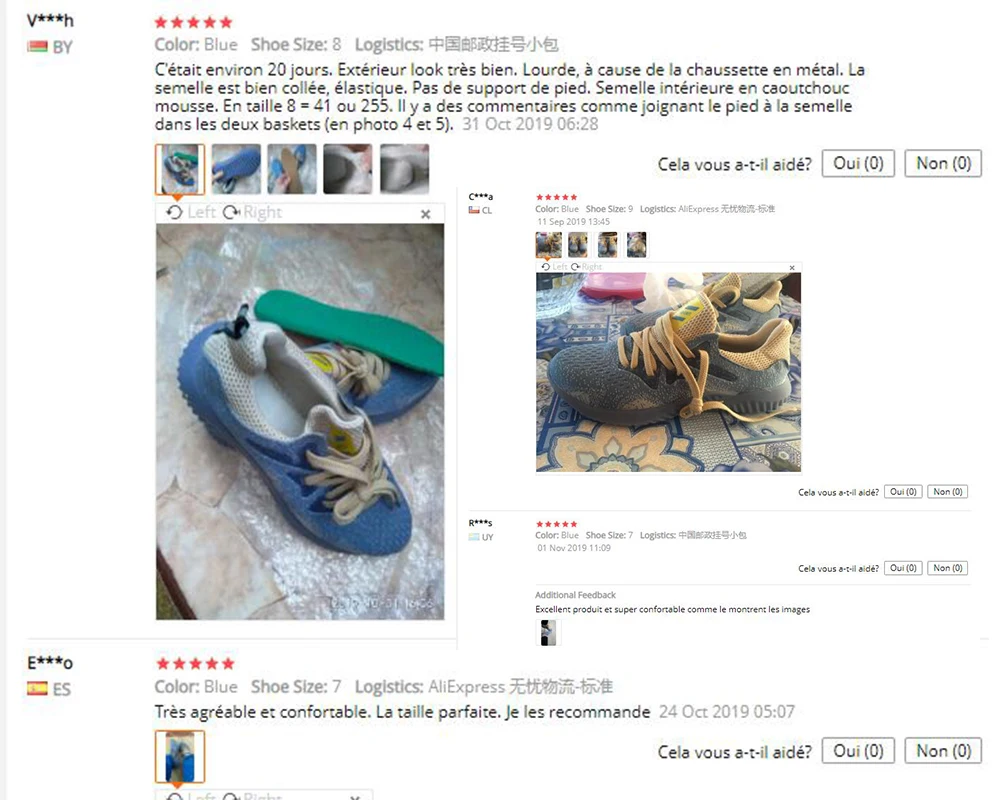Rotate left in C***a's photo viewer
Image resolution: width=1000 pixels, height=800 pixels.
click(x=554, y=267)
